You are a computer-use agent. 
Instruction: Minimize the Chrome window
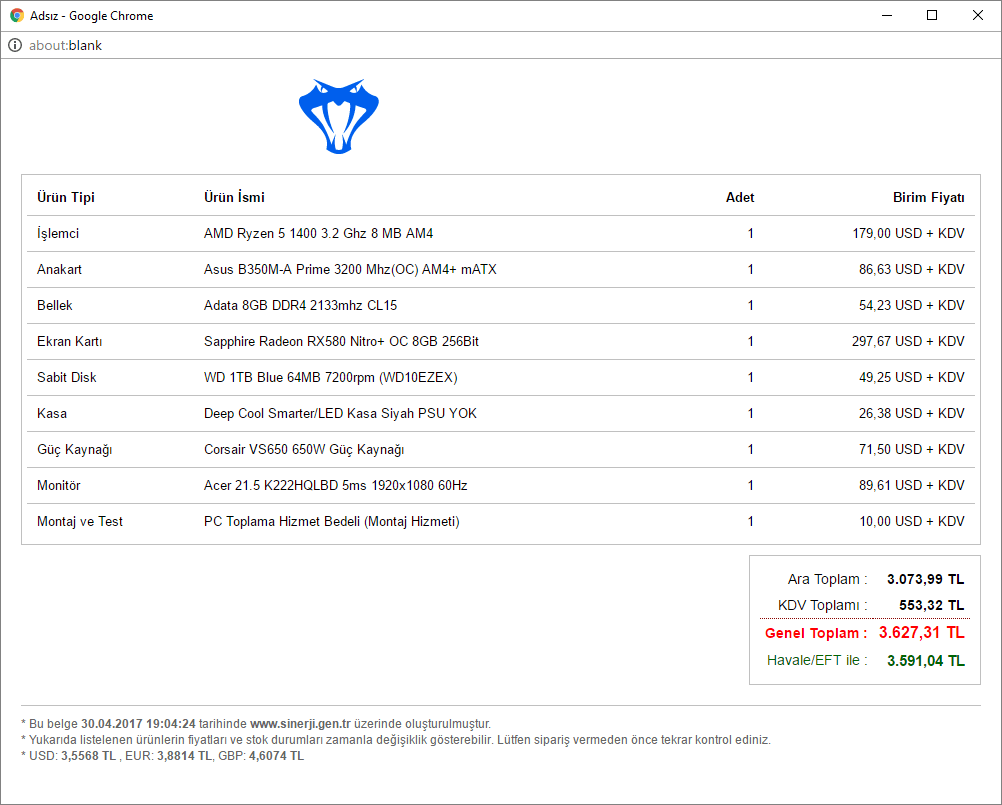click(887, 15)
